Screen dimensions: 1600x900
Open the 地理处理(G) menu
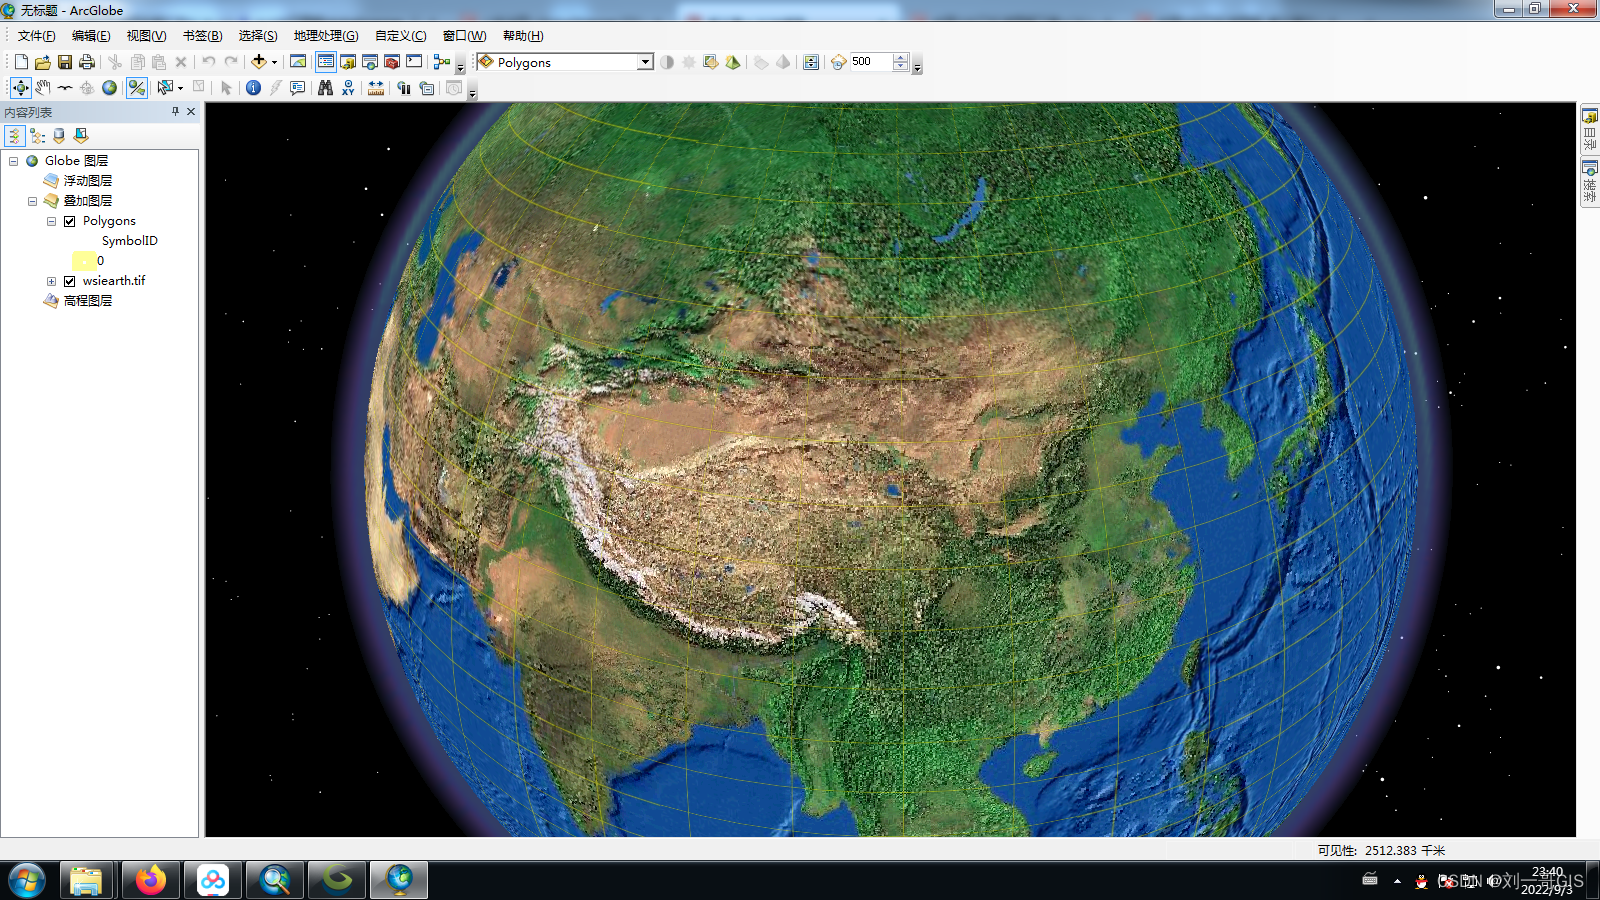326,36
